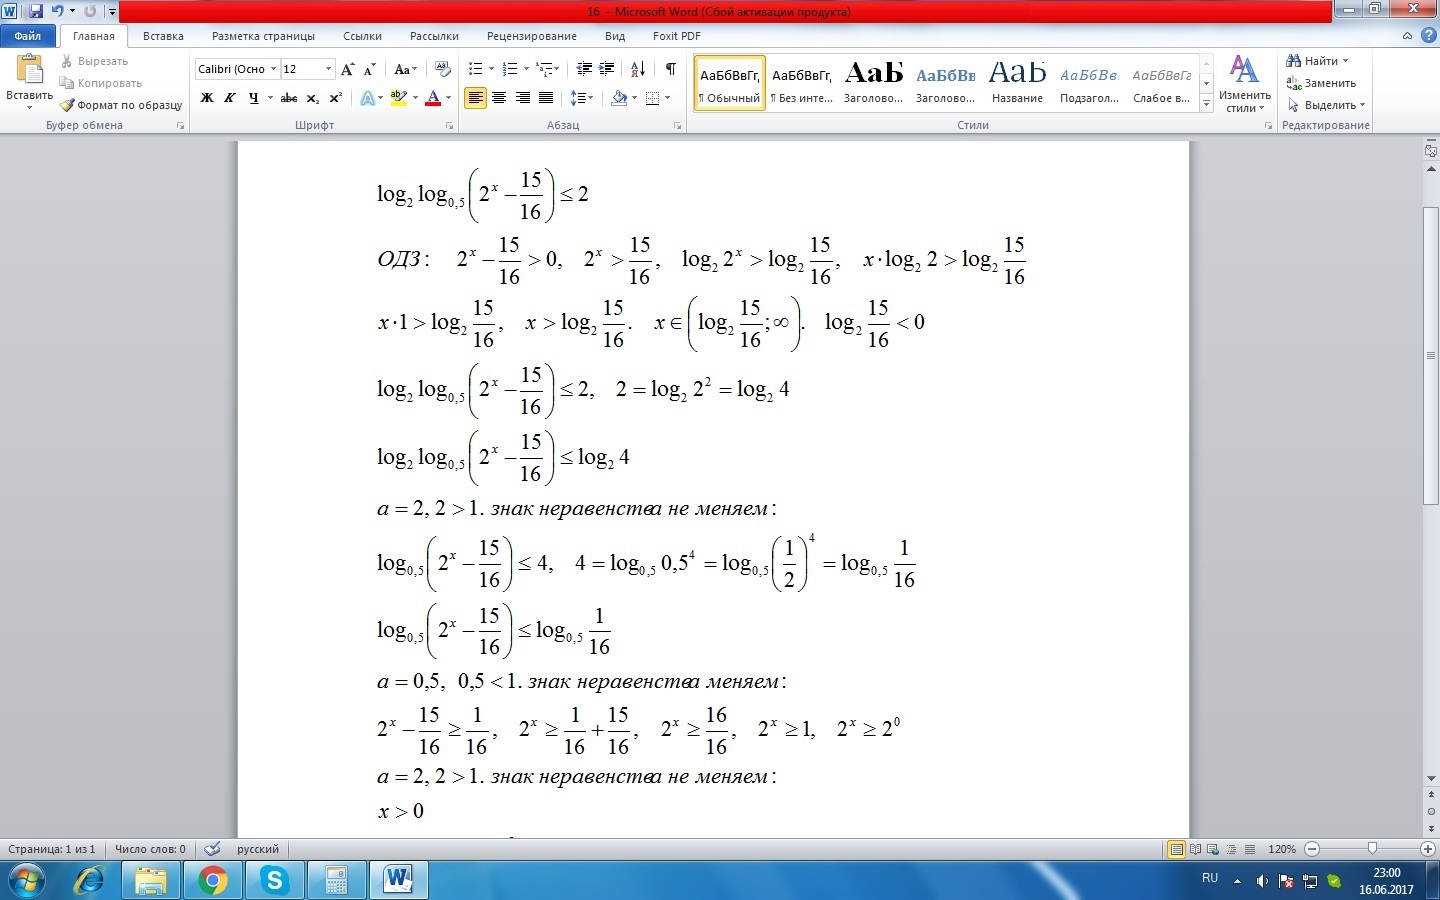Zoom in using the plus button
1440x900 pixels.
[1428, 849]
